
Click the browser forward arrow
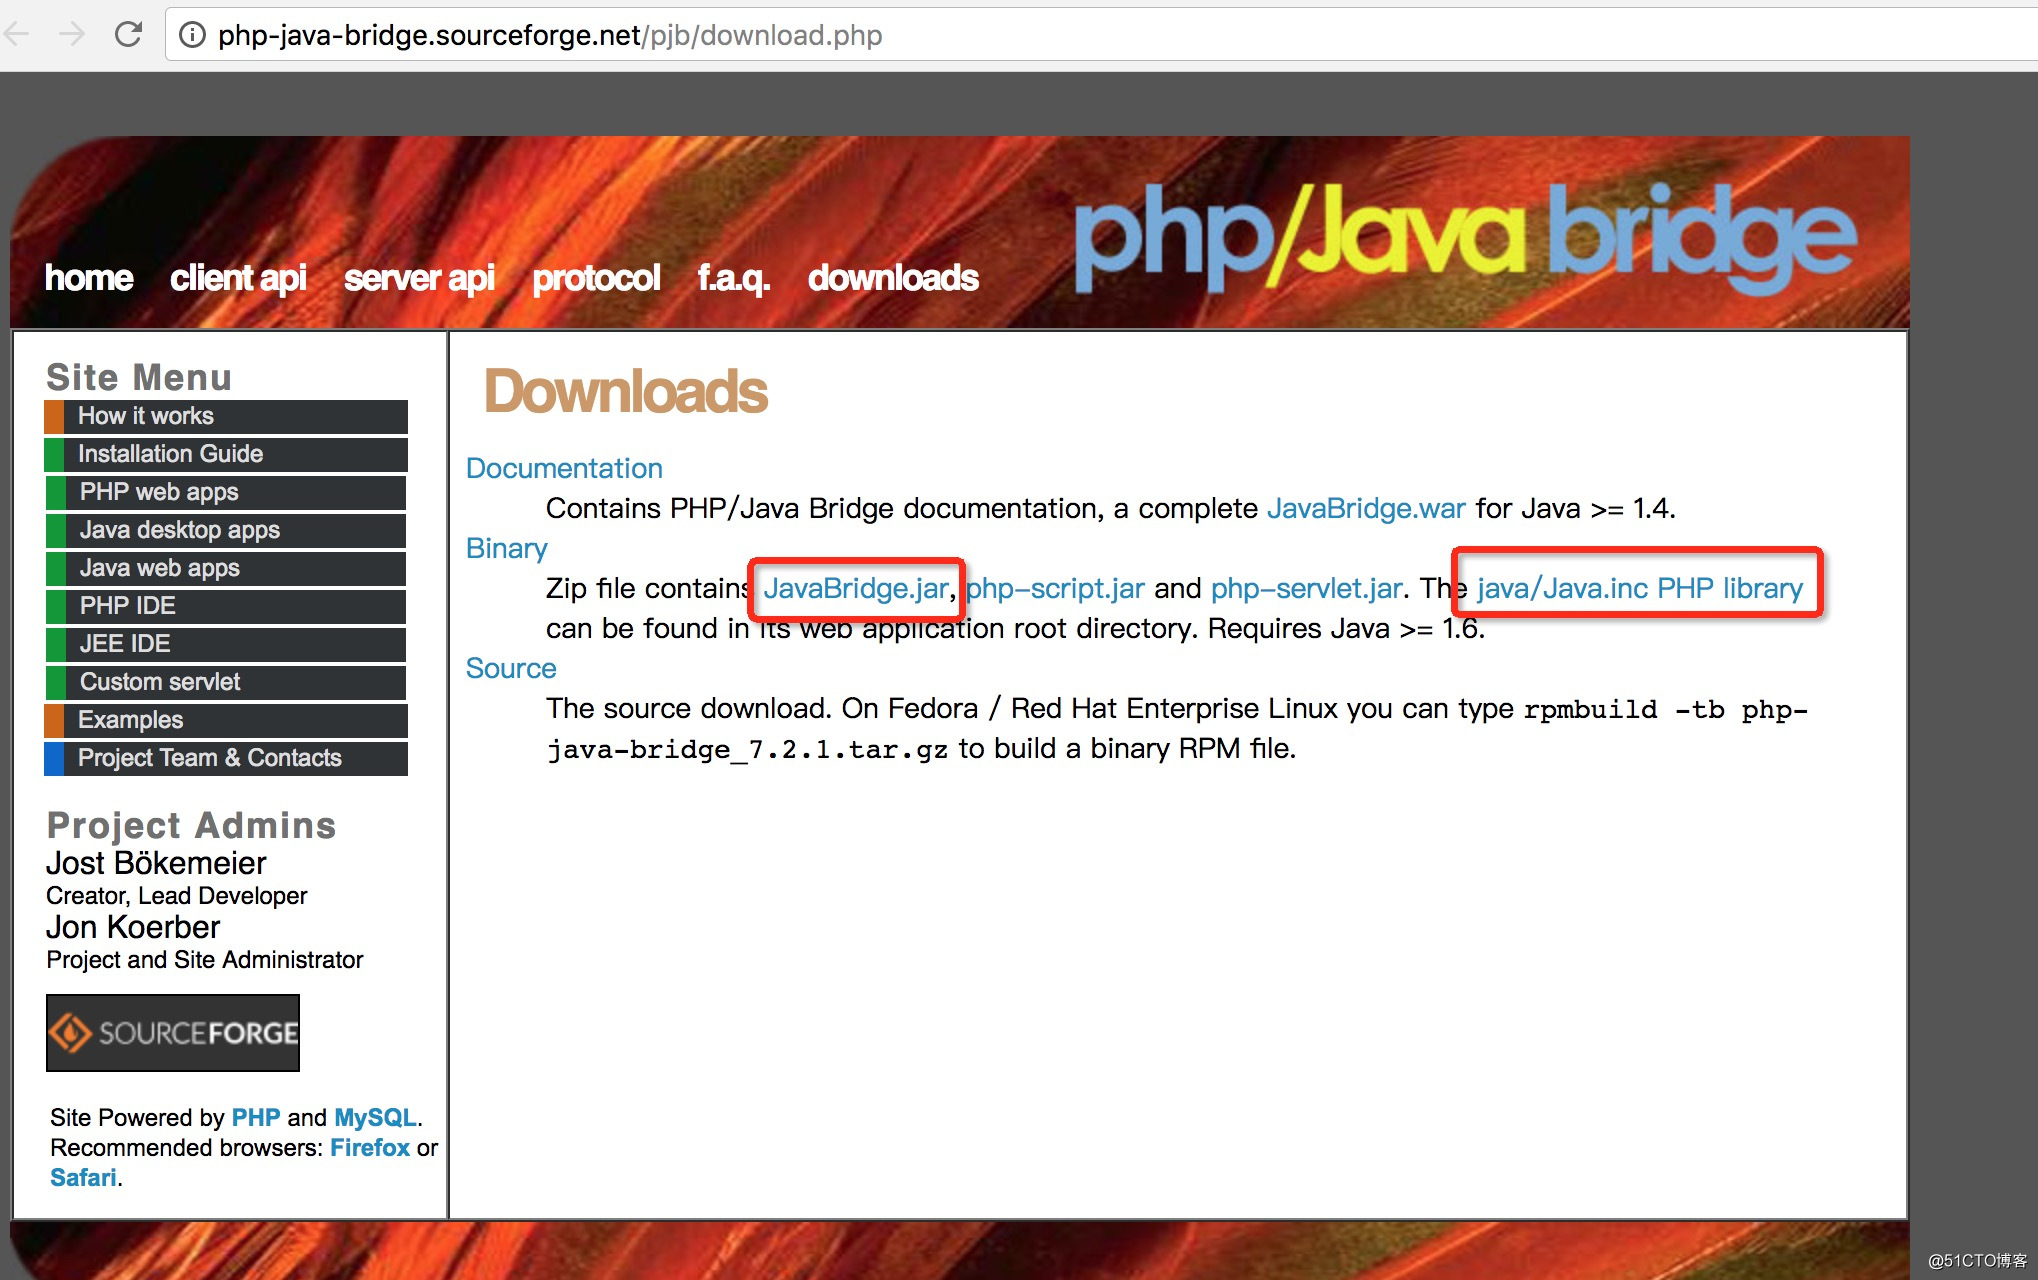[x=72, y=35]
